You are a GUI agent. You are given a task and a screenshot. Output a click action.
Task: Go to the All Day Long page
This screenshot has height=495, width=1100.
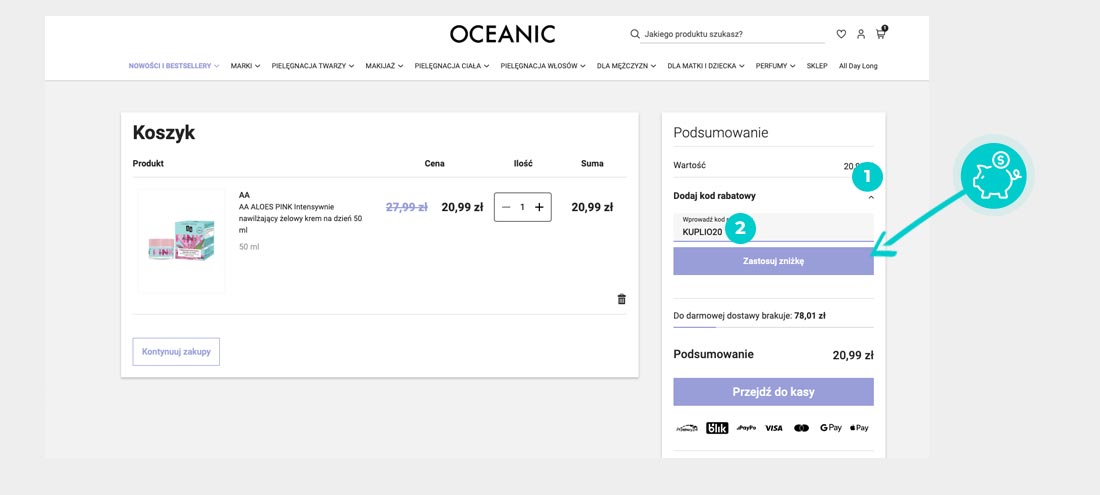(x=858, y=66)
